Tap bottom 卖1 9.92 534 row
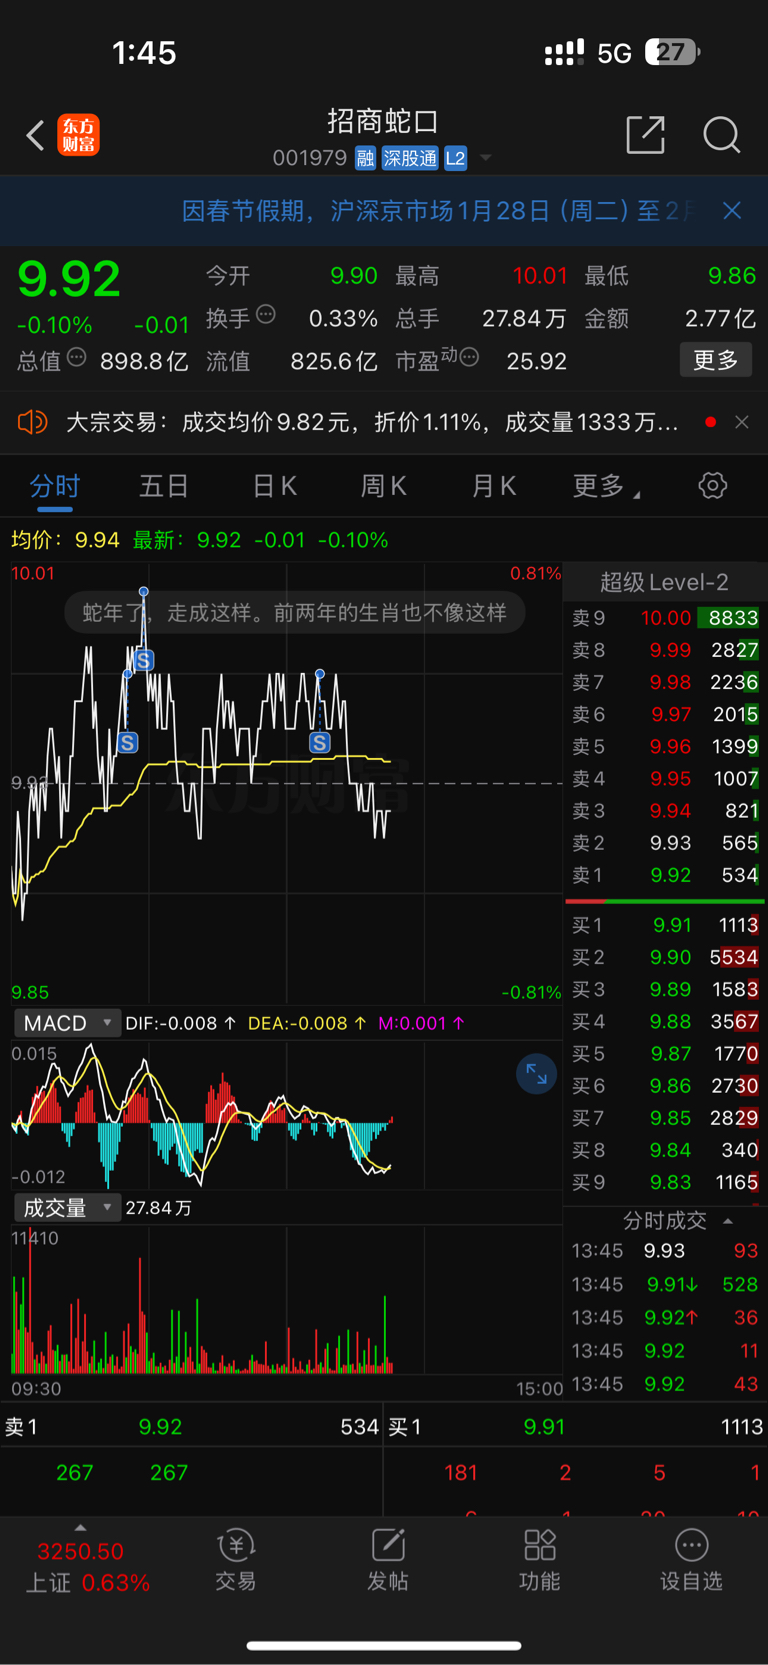 click(191, 1427)
